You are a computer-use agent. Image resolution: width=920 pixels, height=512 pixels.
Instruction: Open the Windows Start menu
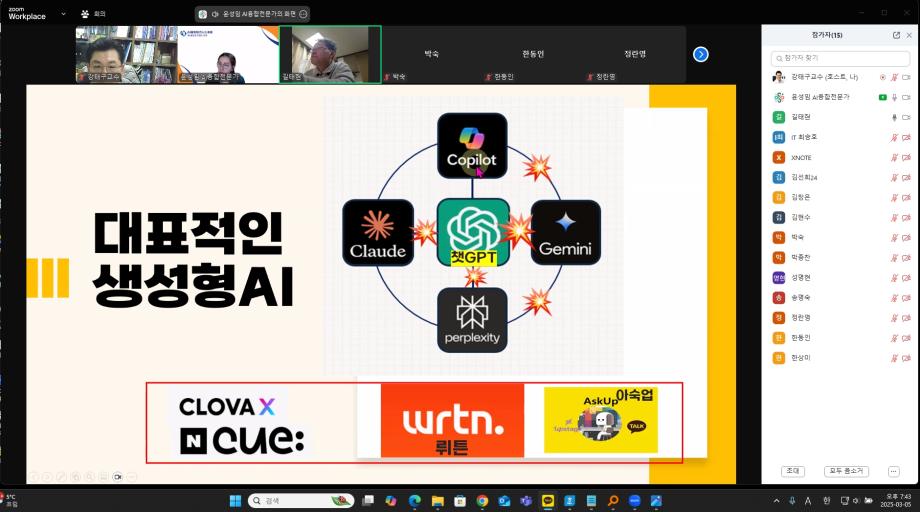[235, 501]
